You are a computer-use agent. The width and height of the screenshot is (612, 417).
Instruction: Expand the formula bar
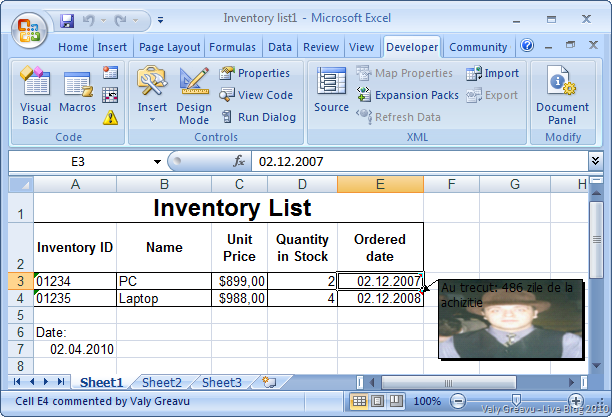[596, 161]
